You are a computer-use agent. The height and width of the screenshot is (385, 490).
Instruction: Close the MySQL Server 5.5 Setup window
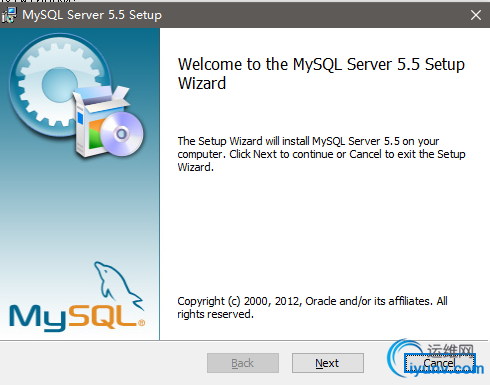tap(476, 15)
